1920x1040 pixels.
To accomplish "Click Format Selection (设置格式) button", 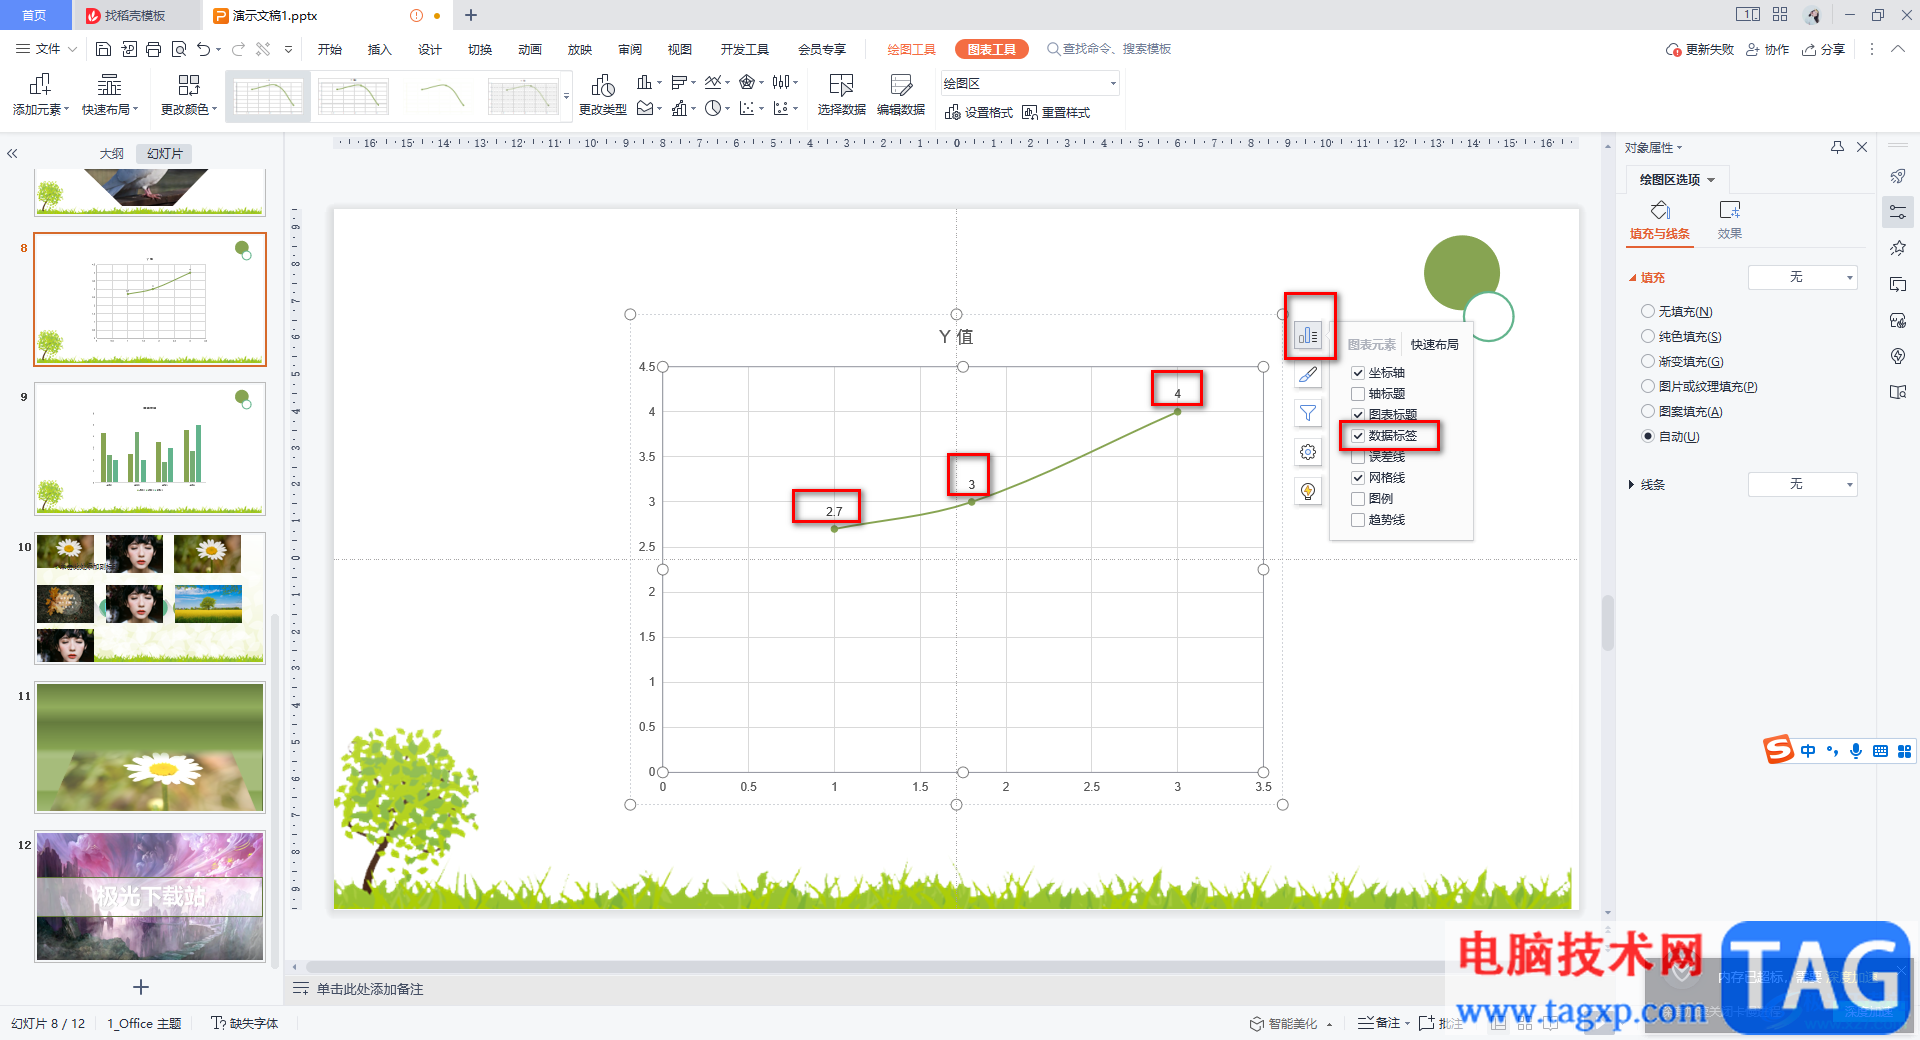I will point(979,113).
